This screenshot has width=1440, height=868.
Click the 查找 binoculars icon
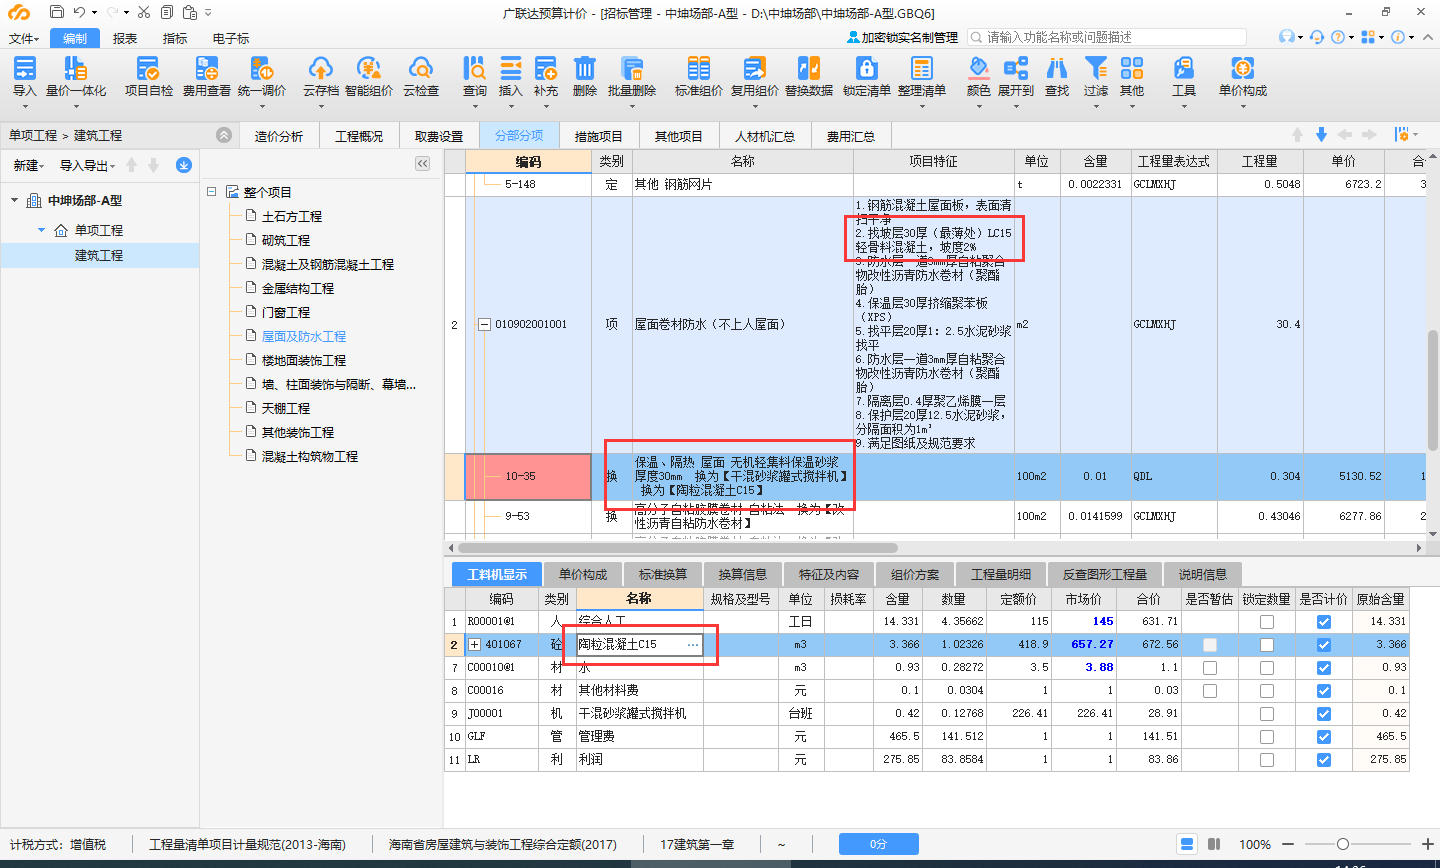[x=1056, y=68]
